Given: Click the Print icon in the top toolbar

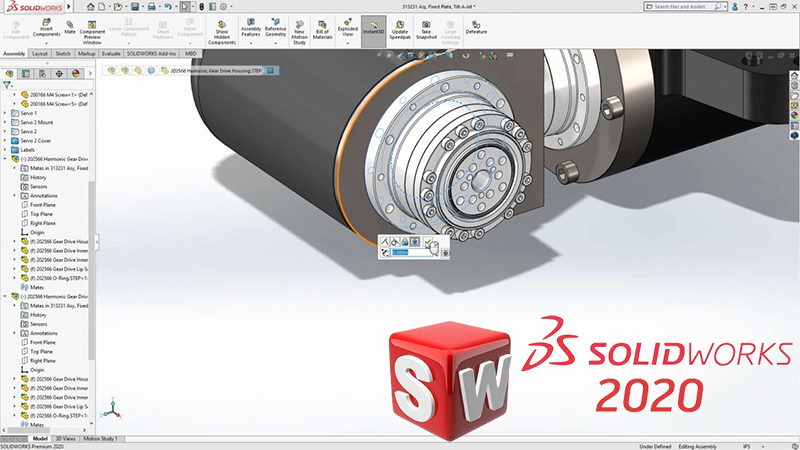Looking at the screenshot, I should [152, 7].
